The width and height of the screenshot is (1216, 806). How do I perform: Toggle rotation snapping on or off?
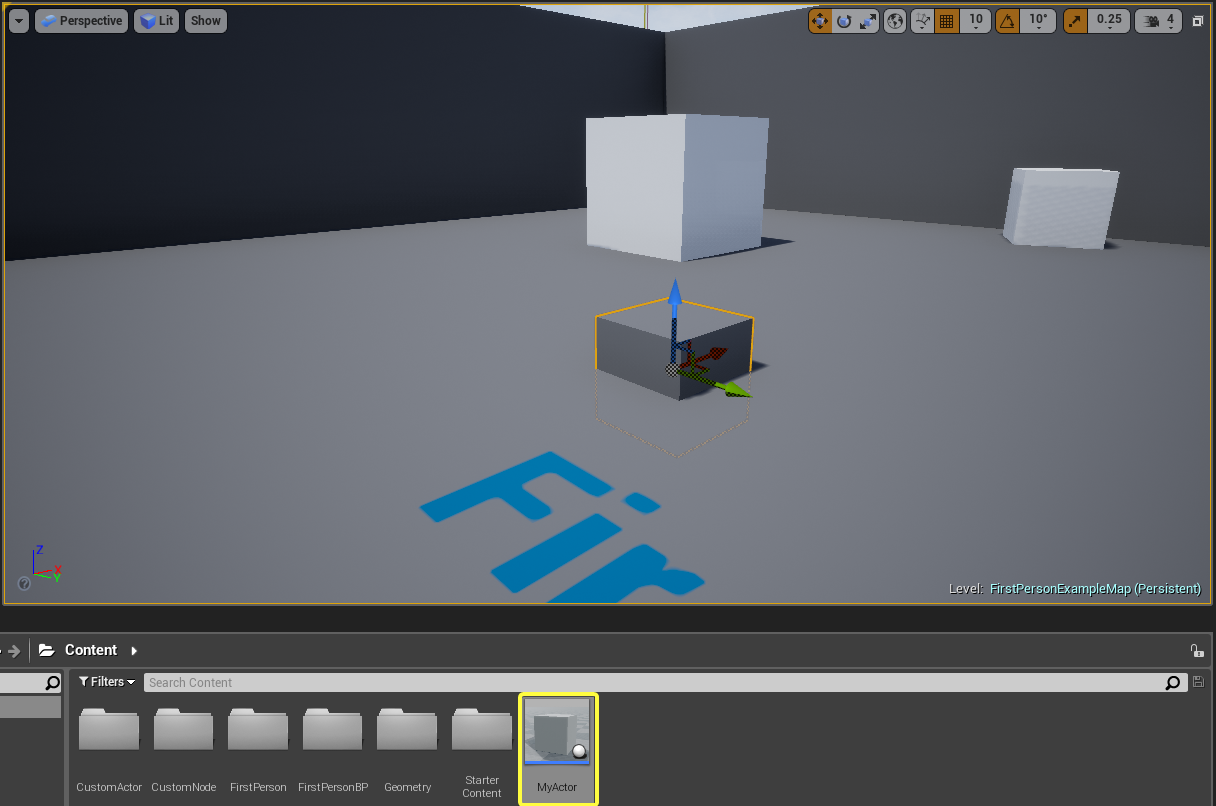click(1008, 21)
